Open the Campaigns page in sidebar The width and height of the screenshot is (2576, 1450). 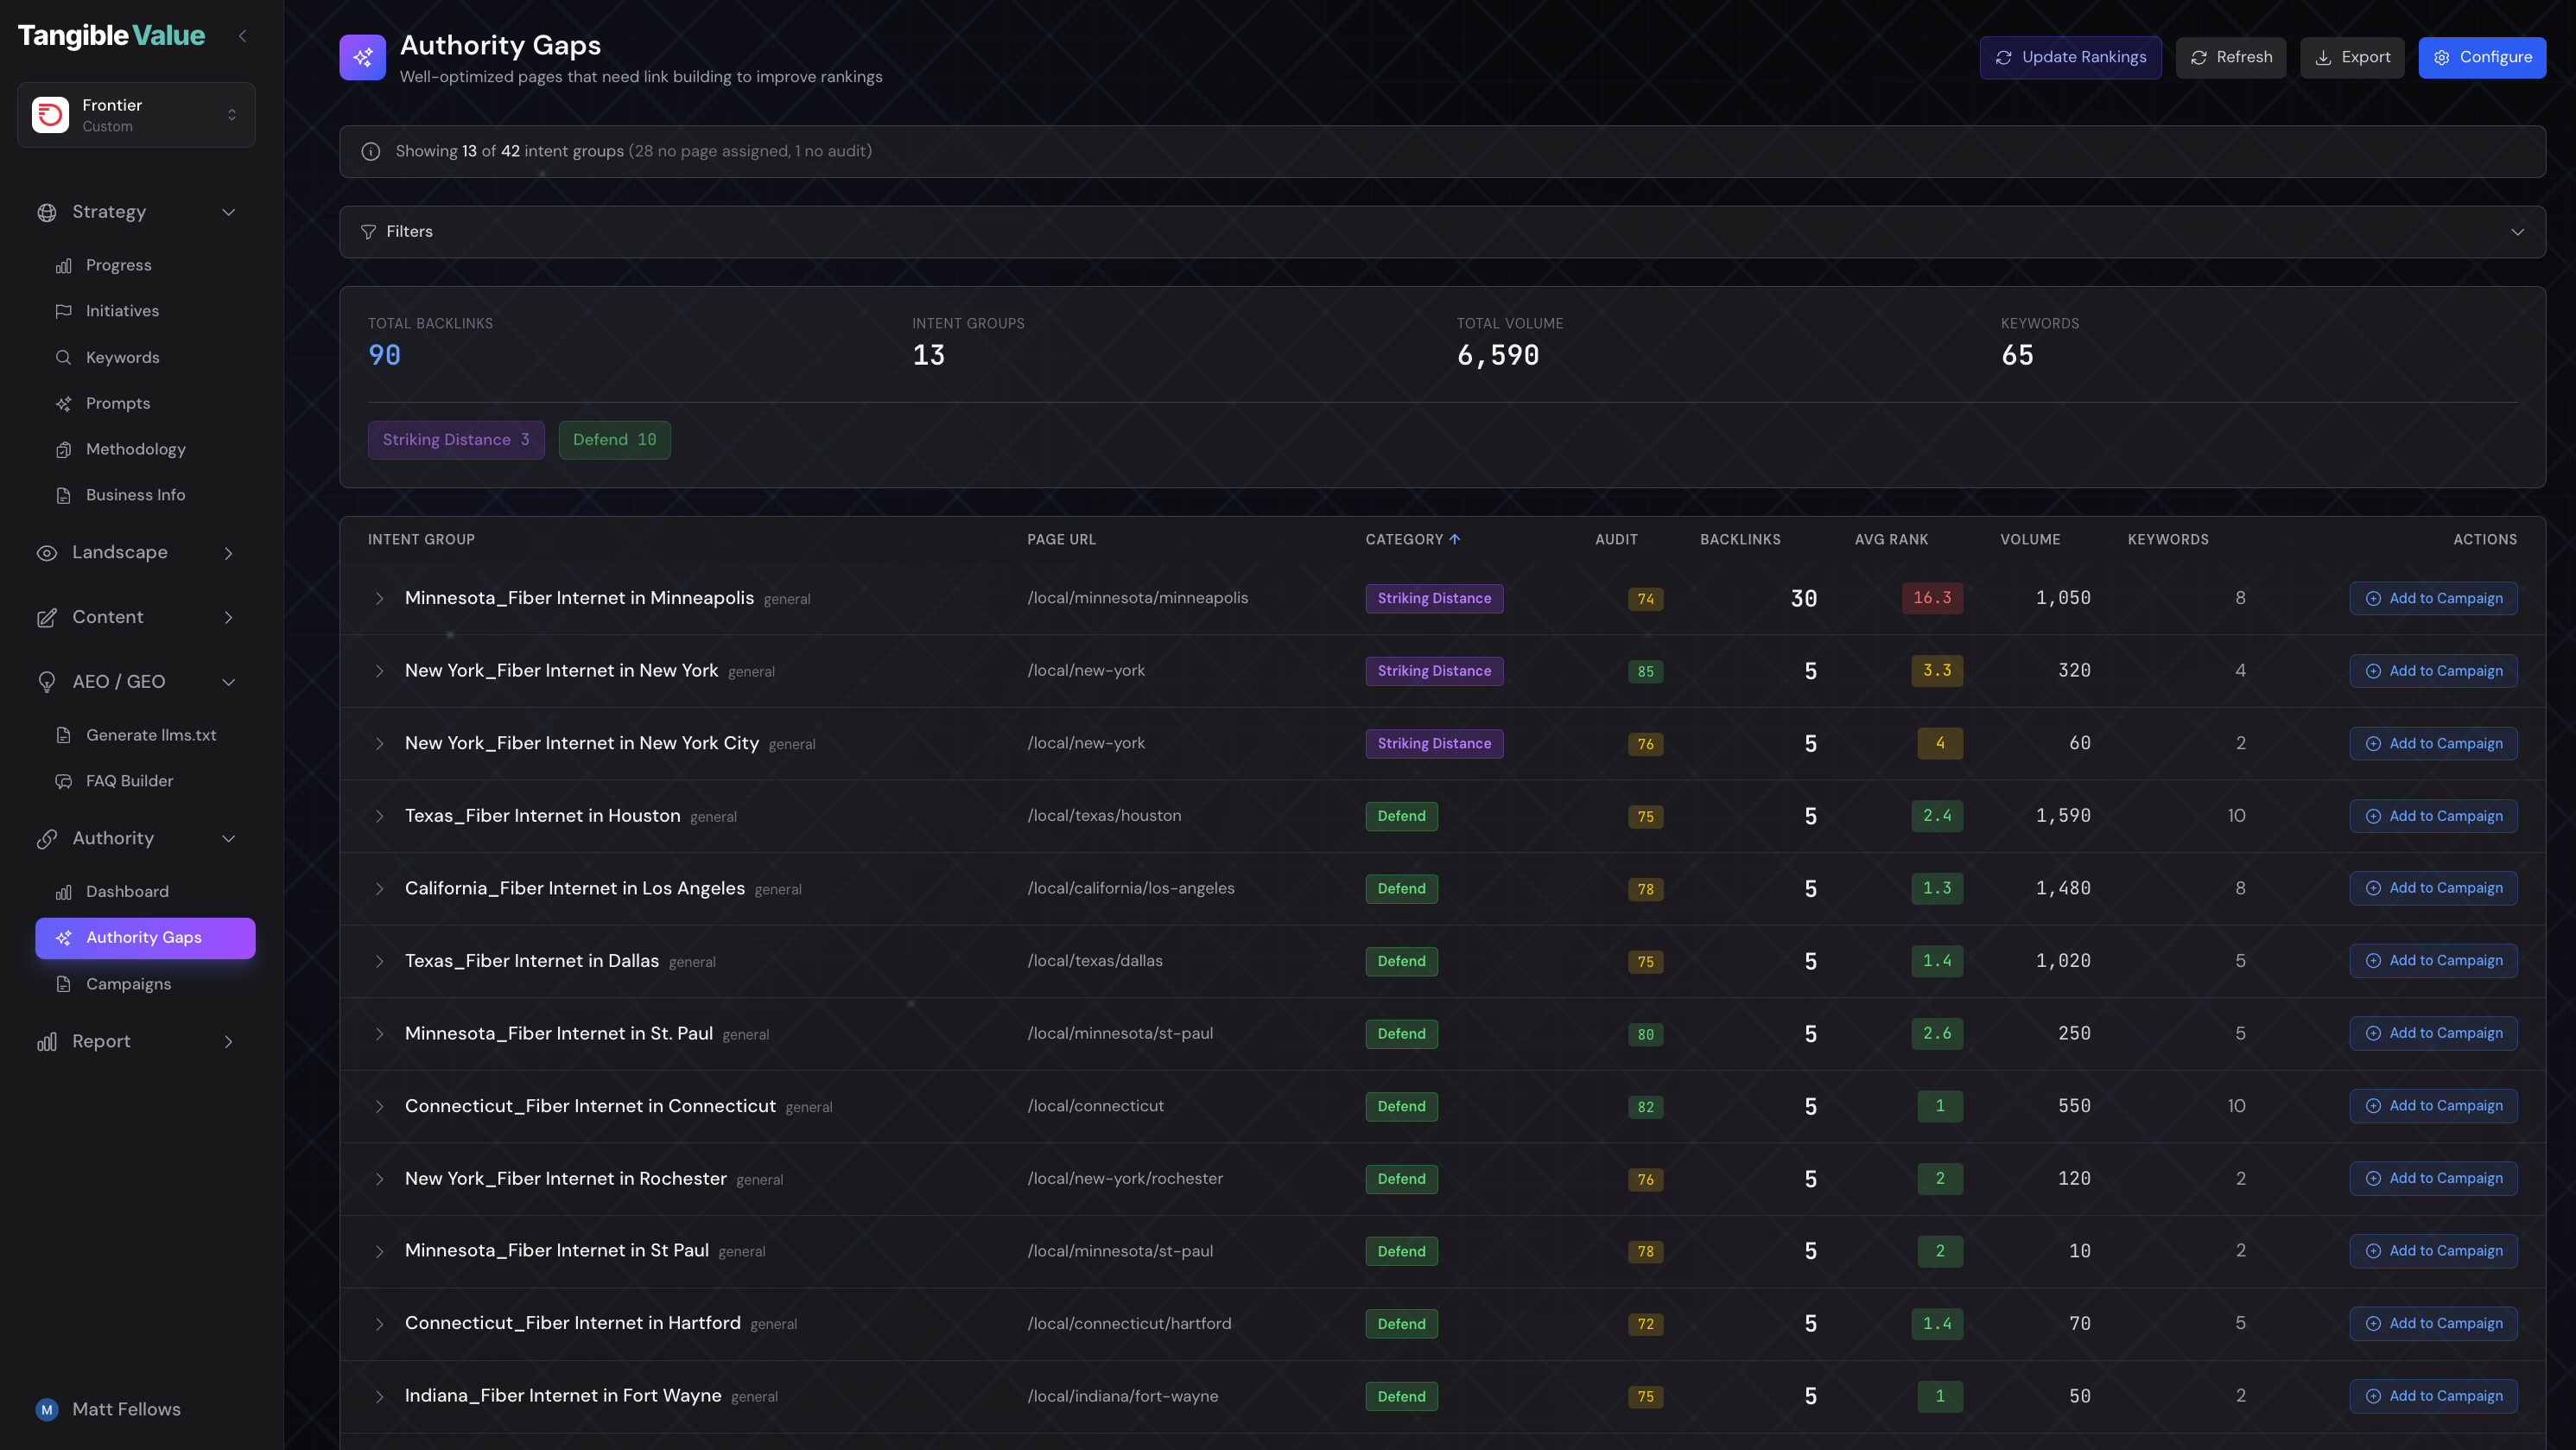(128, 984)
